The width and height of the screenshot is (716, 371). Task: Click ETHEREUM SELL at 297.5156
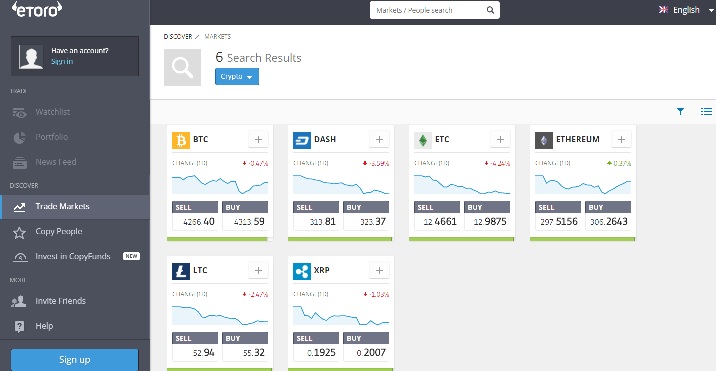558,215
